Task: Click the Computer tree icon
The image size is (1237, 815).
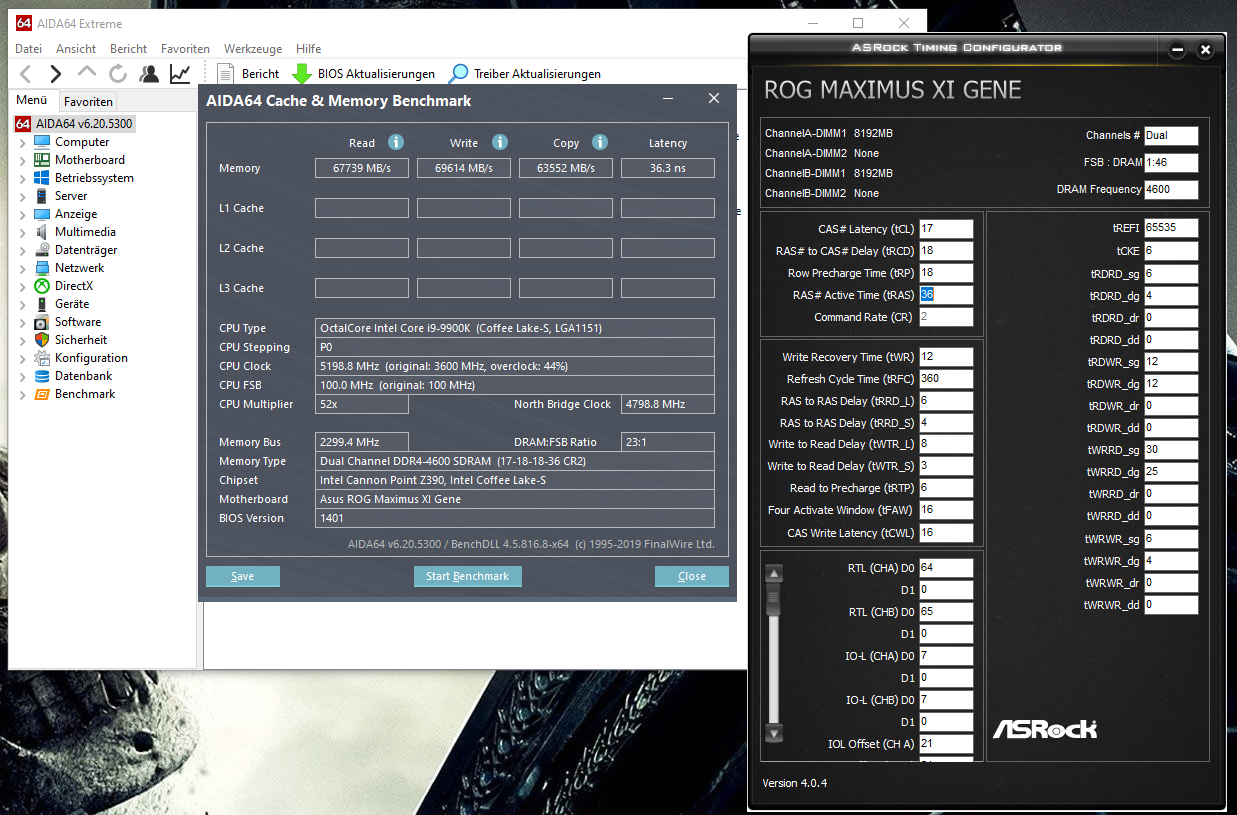Action: tap(42, 142)
